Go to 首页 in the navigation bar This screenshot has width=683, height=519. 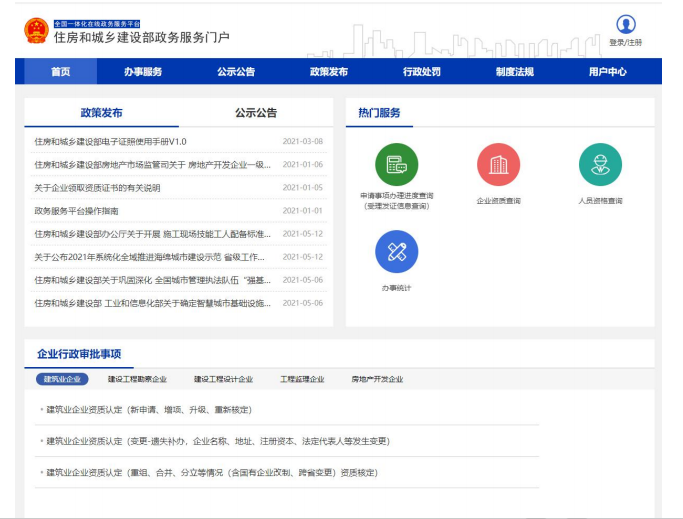pos(61,72)
